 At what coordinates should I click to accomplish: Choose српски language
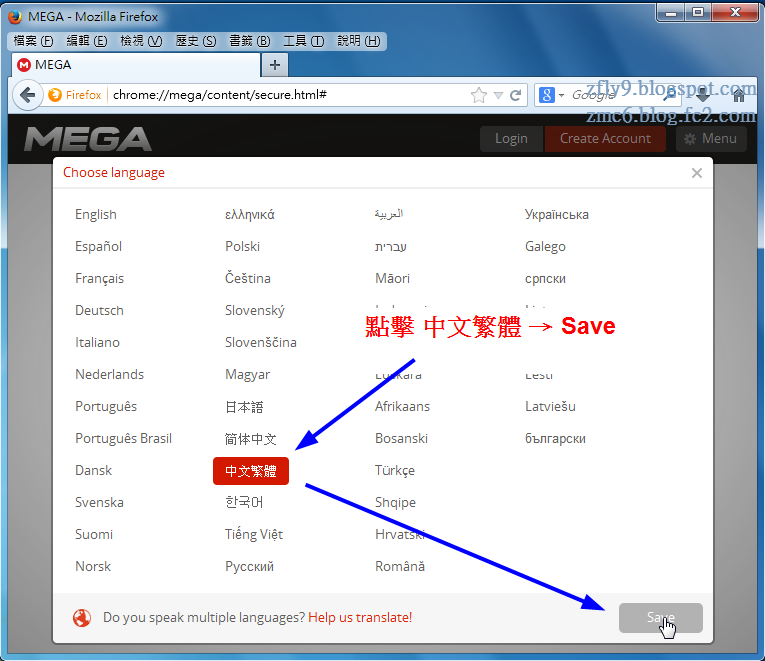(x=545, y=279)
